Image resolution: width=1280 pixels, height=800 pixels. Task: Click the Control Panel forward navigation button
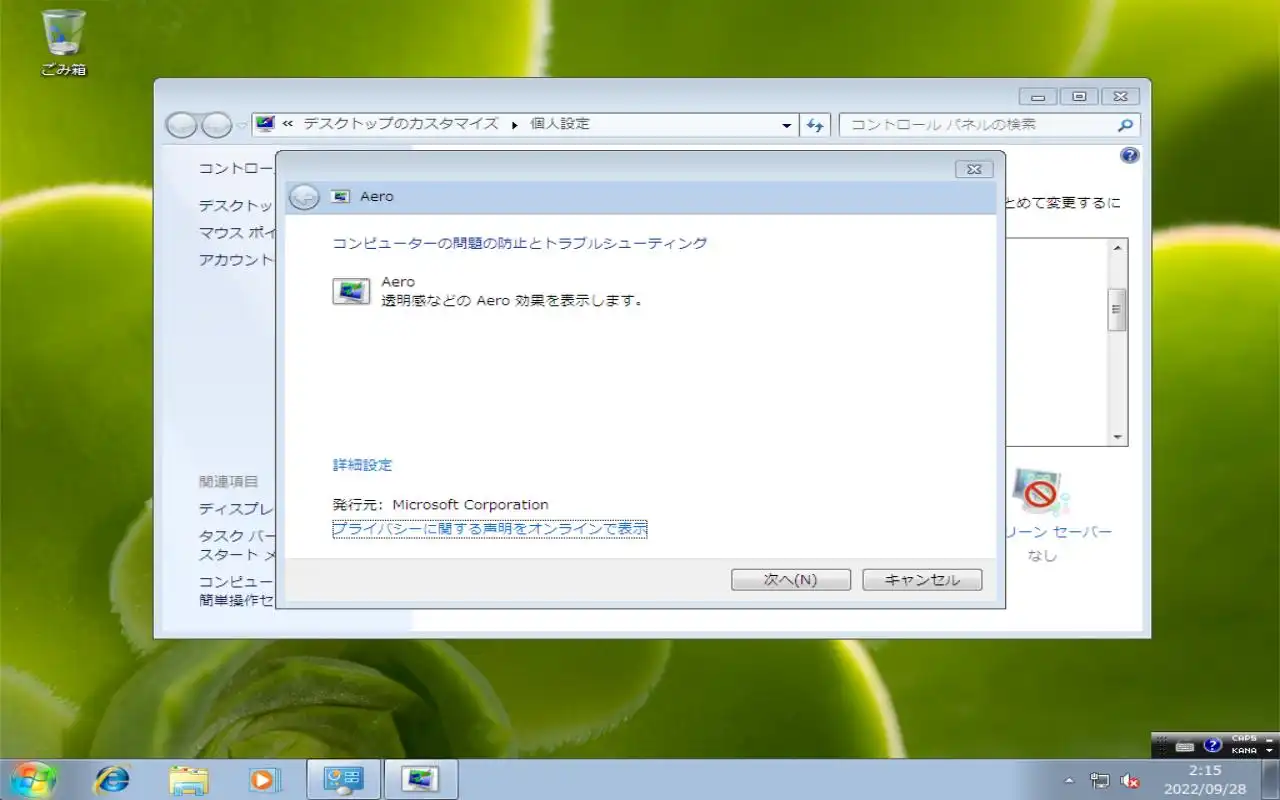click(x=217, y=125)
